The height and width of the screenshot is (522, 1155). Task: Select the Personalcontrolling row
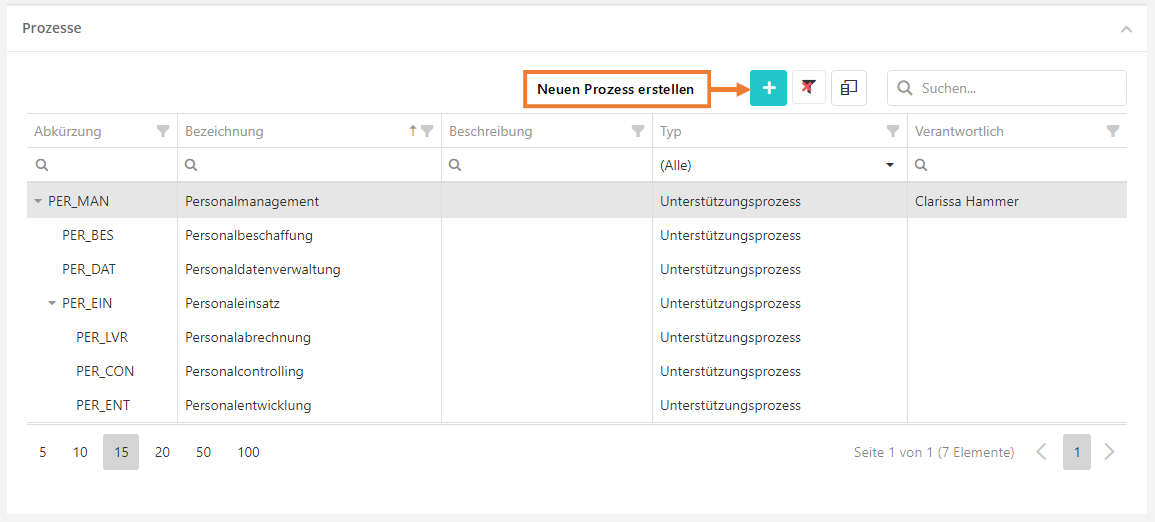[x=244, y=371]
